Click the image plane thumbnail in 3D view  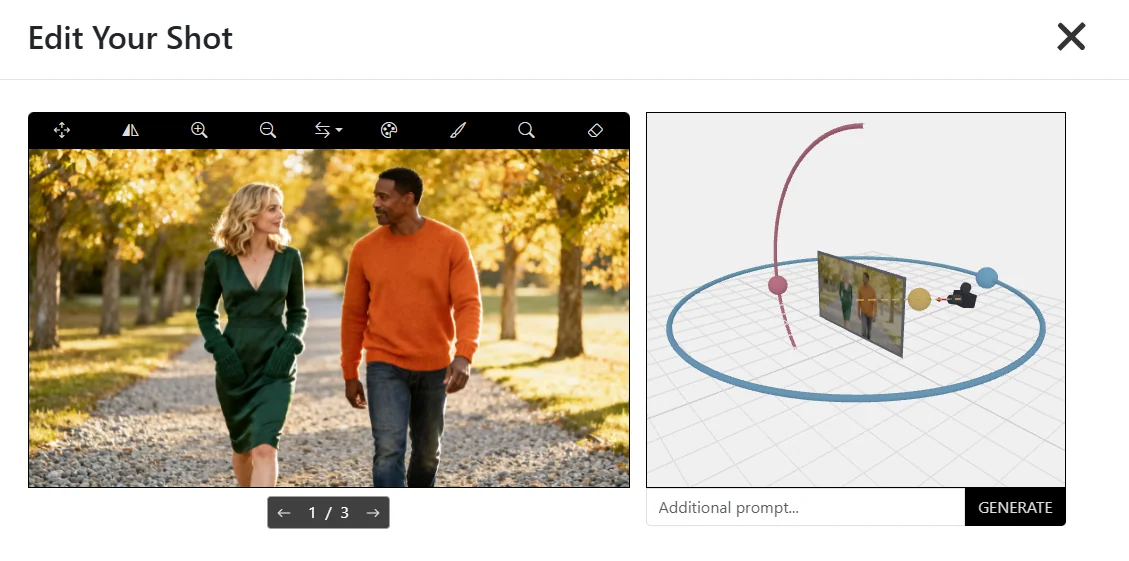point(861,302)
